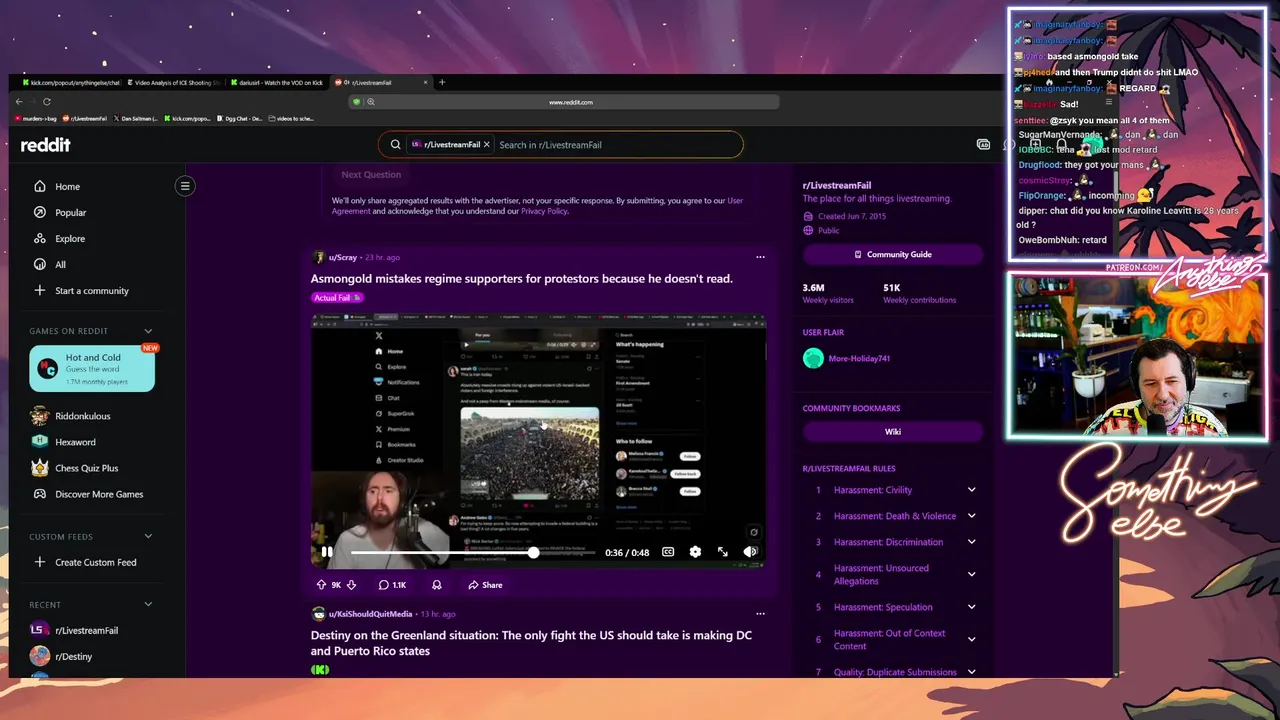Viewport: 1280px width, 720px height.
Task: Open the Privacy Policy link
Action: pos(544,211)
